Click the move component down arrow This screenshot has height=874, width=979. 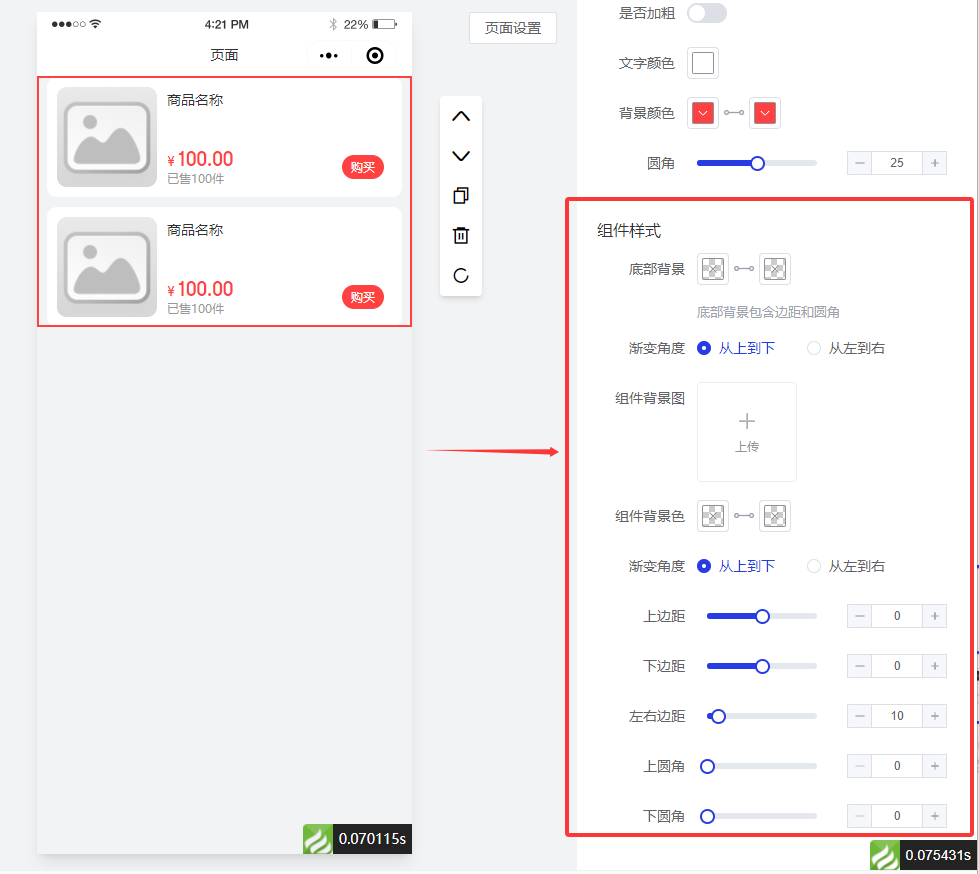click(460, 156)
